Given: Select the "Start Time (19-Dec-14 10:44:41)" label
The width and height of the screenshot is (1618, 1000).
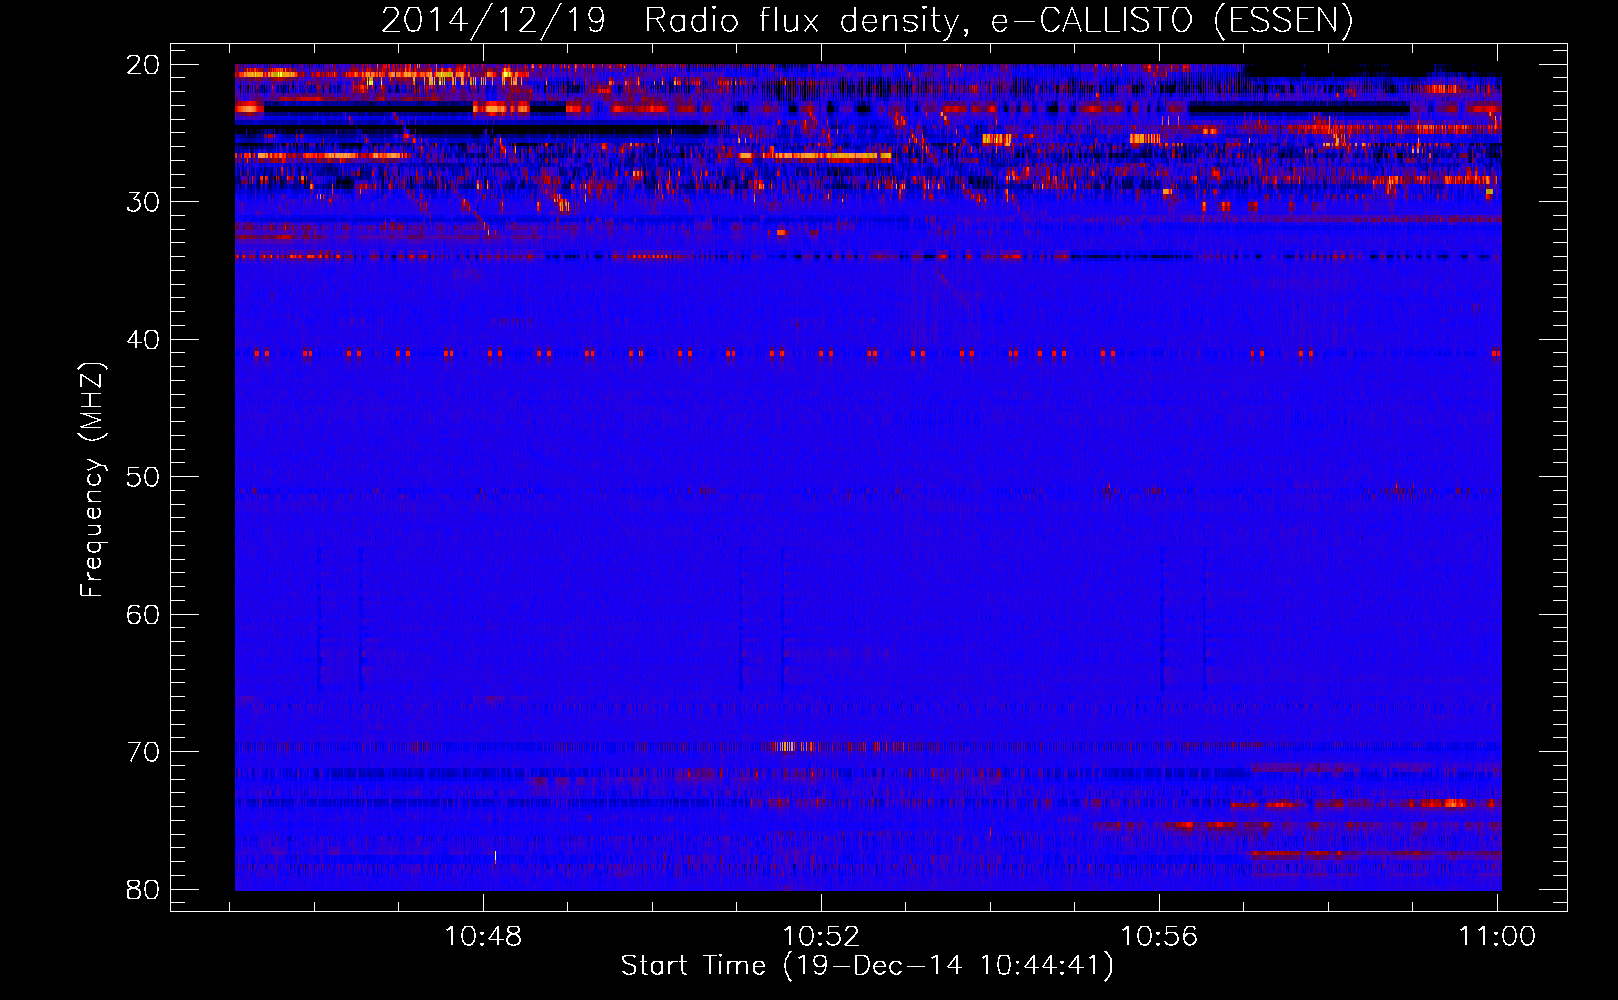Looking at the screenshot, I should (867, 966).
